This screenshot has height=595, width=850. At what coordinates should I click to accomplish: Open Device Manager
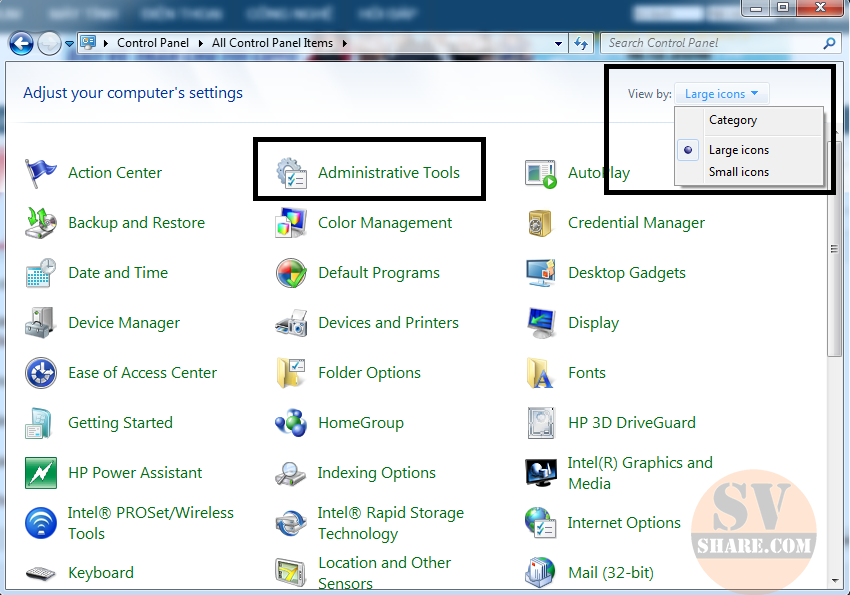click(123, 322)
